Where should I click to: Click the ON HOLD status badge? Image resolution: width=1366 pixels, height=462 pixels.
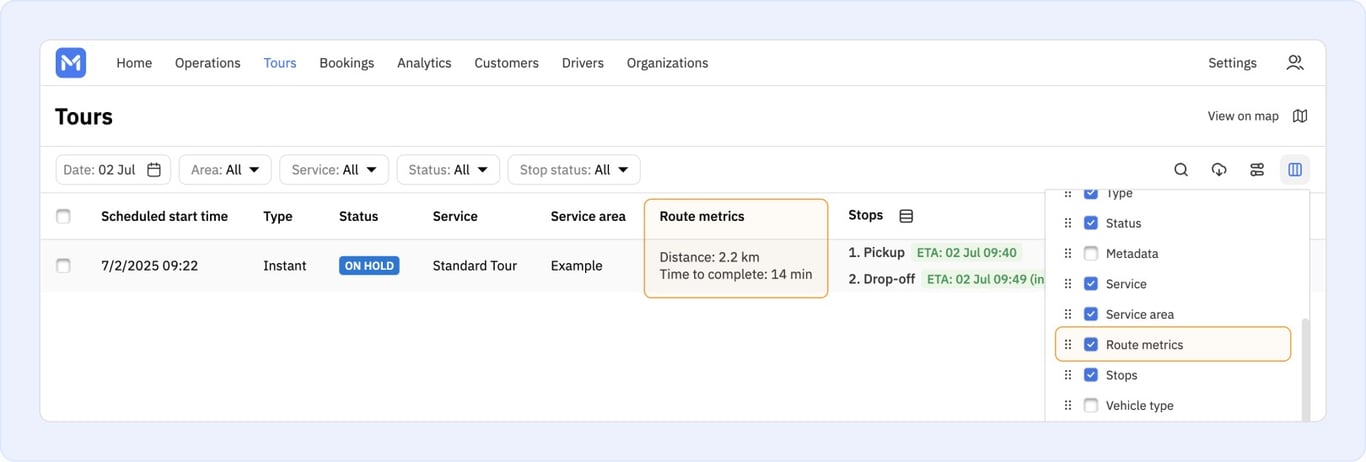click(369, 266)
